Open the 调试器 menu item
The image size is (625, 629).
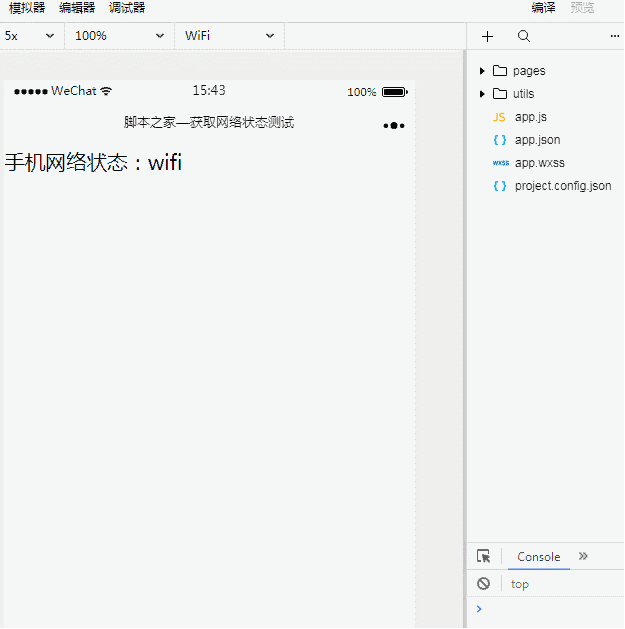point(127,8)
